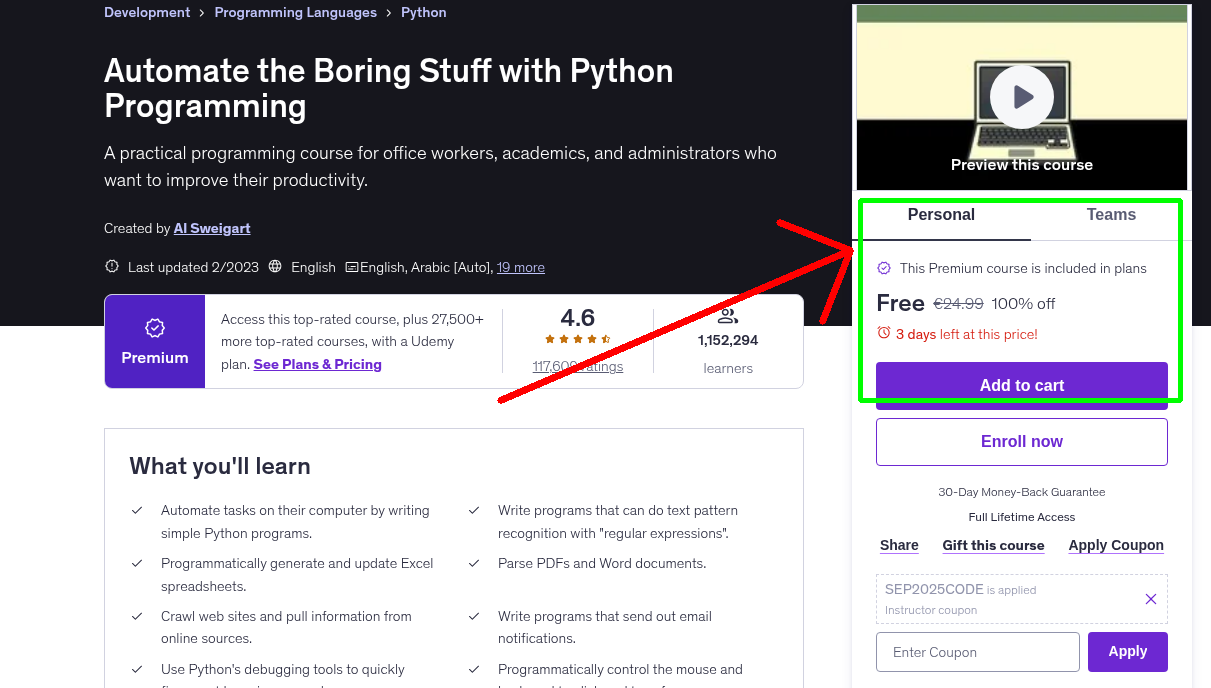Screen dimensions: 1211x688
Task: Click the checkmark beside Automate tasks item
Action: 137,510
